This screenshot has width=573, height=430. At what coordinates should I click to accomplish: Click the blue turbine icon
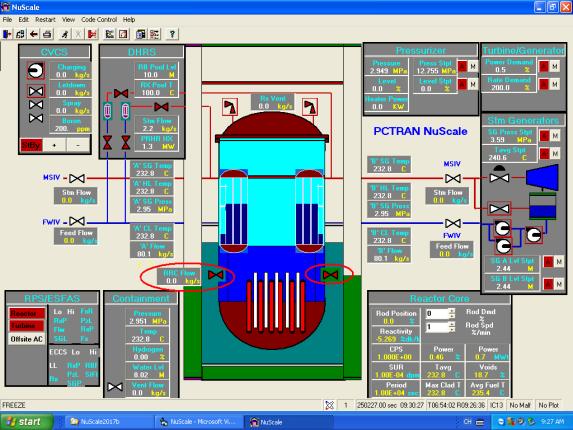[542, 178]
